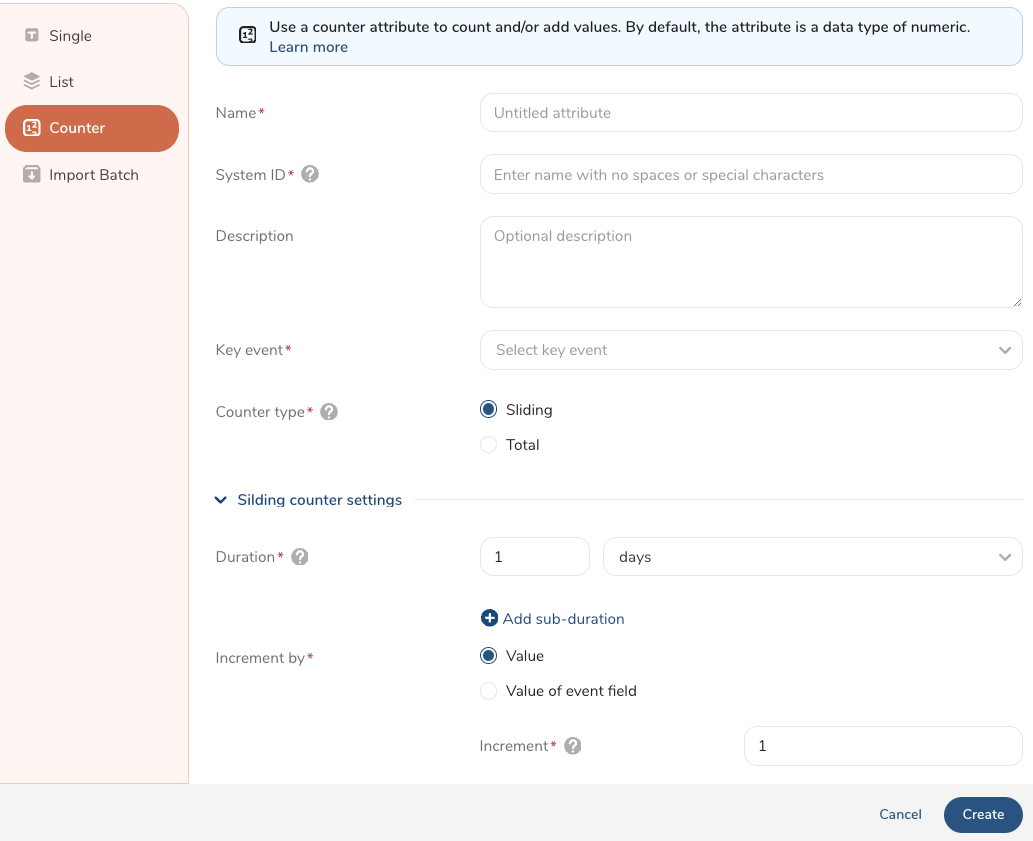Click Cancel to discard the attribute

(900, 814)
